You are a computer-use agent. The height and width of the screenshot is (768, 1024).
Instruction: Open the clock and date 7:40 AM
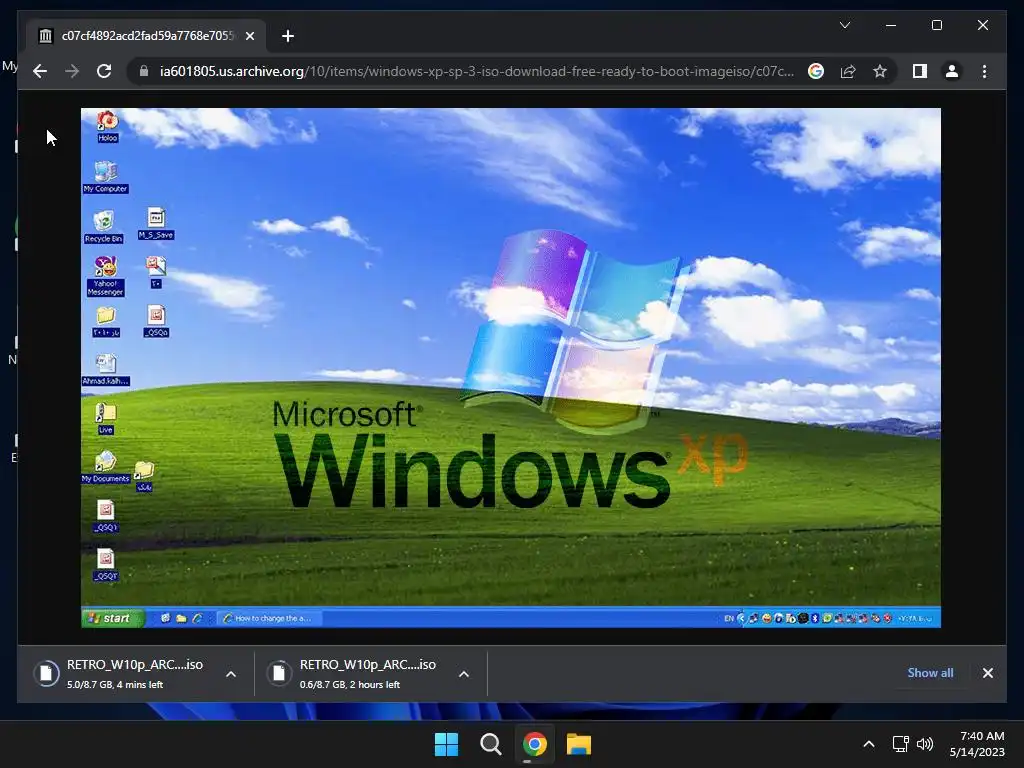[977, 744]
